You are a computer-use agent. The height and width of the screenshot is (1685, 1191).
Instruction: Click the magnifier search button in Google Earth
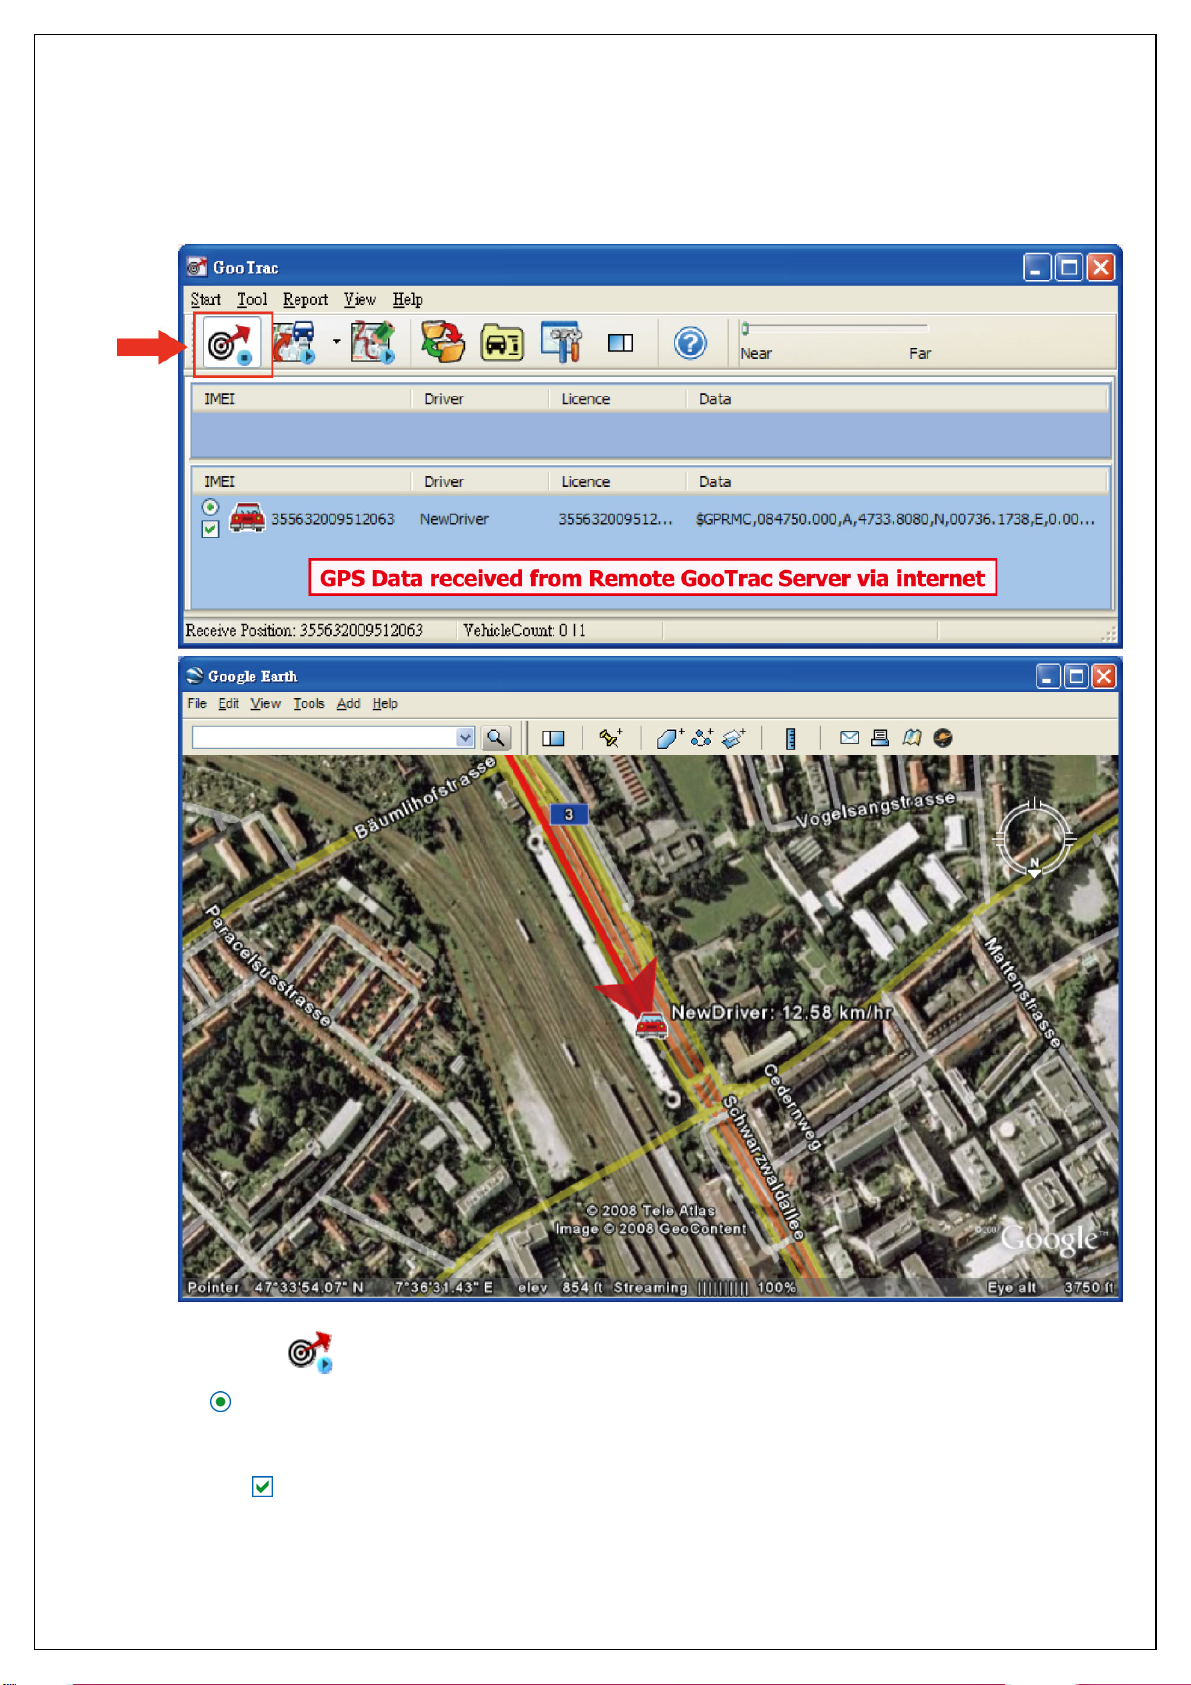point(496,738)
